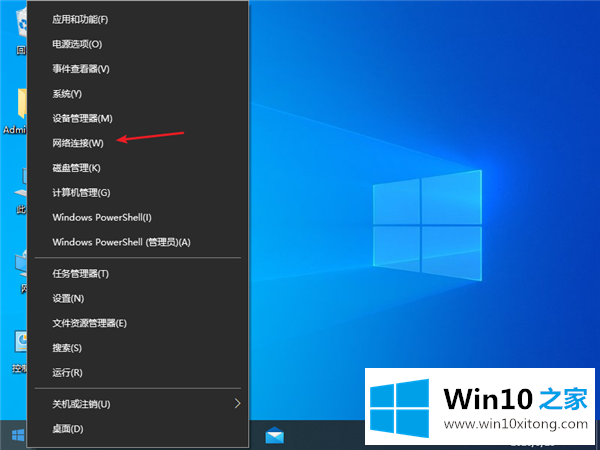600x450 pixels.
Task: Click Network Connections (网络连接)
Action: (138, 143)
